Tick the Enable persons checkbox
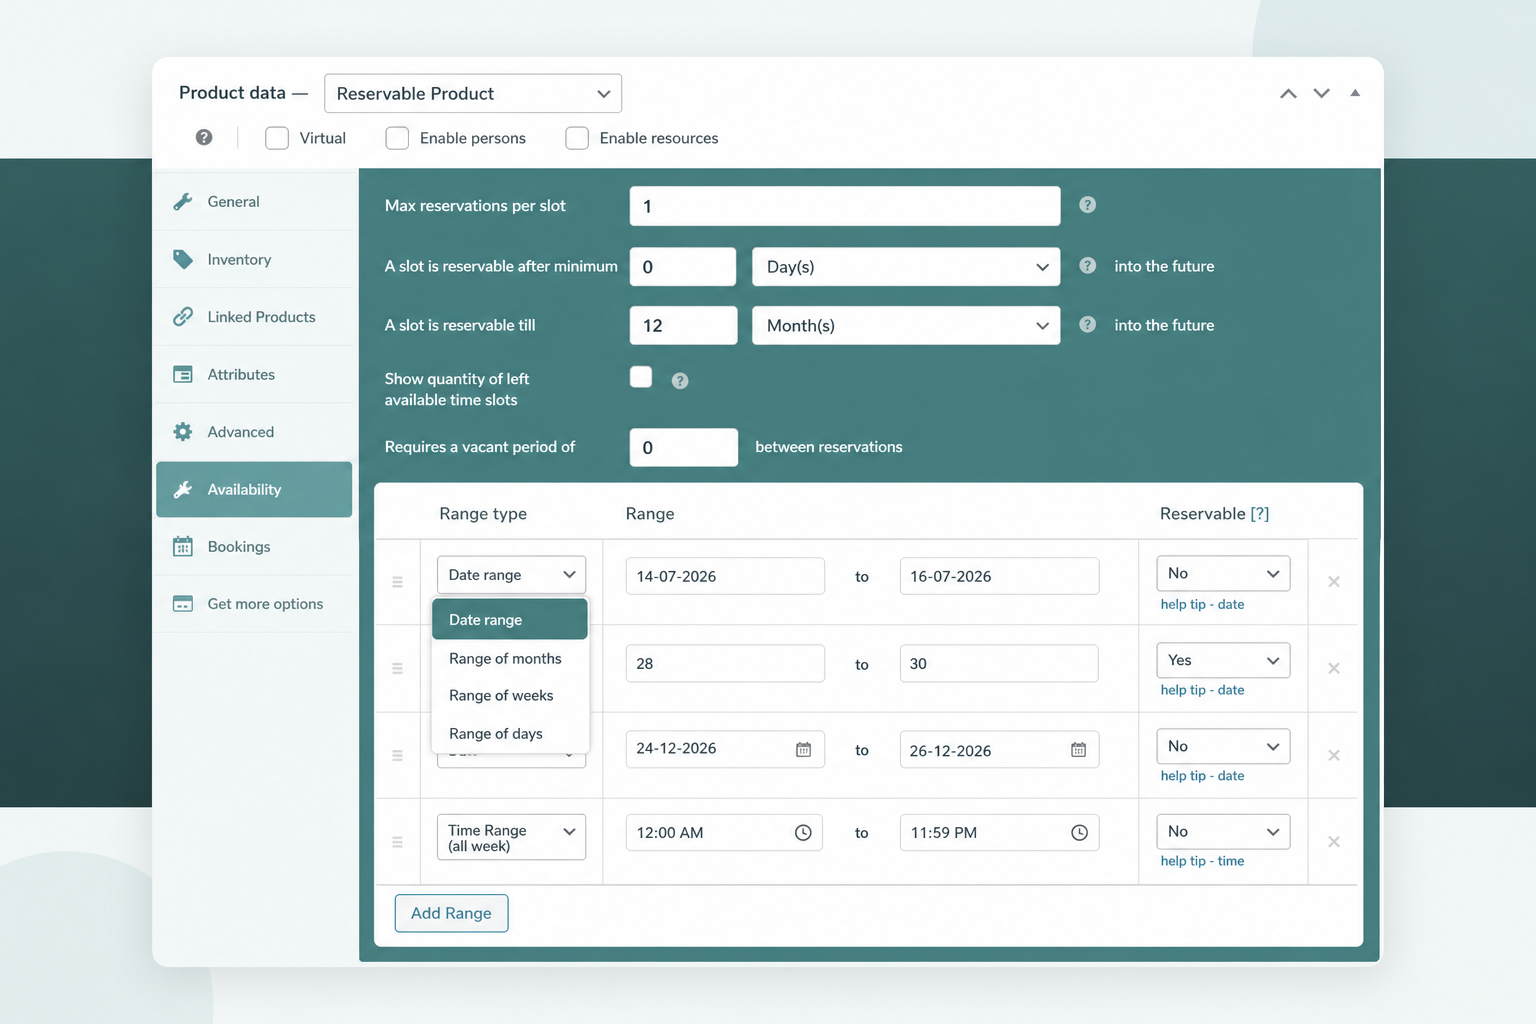This screenshot has width=1536, height=1024. click(x=397, y=138)
